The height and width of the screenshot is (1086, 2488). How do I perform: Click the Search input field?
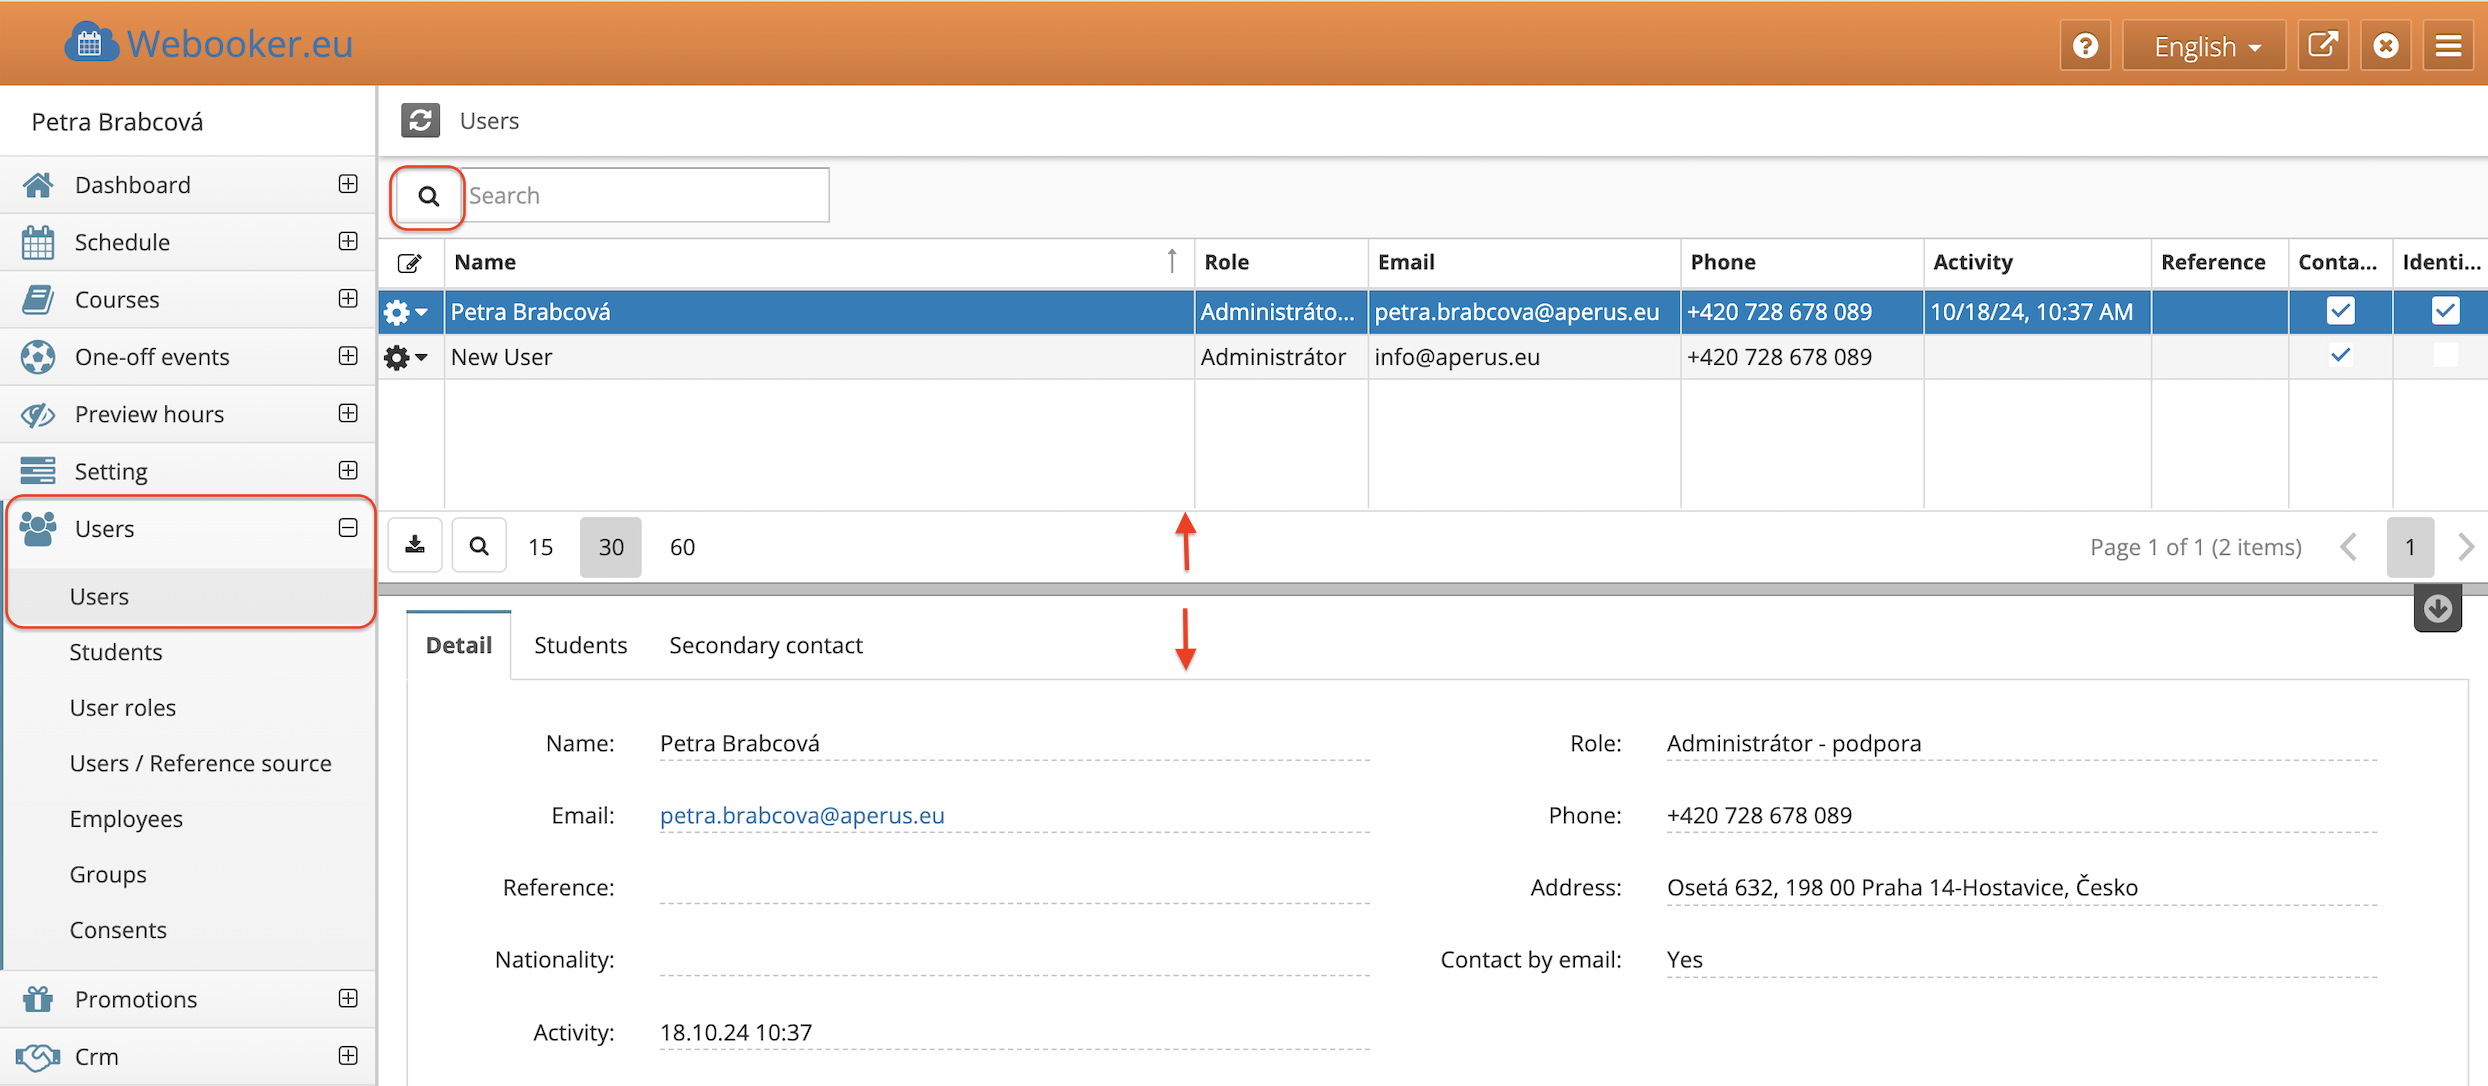coord(646,196)
